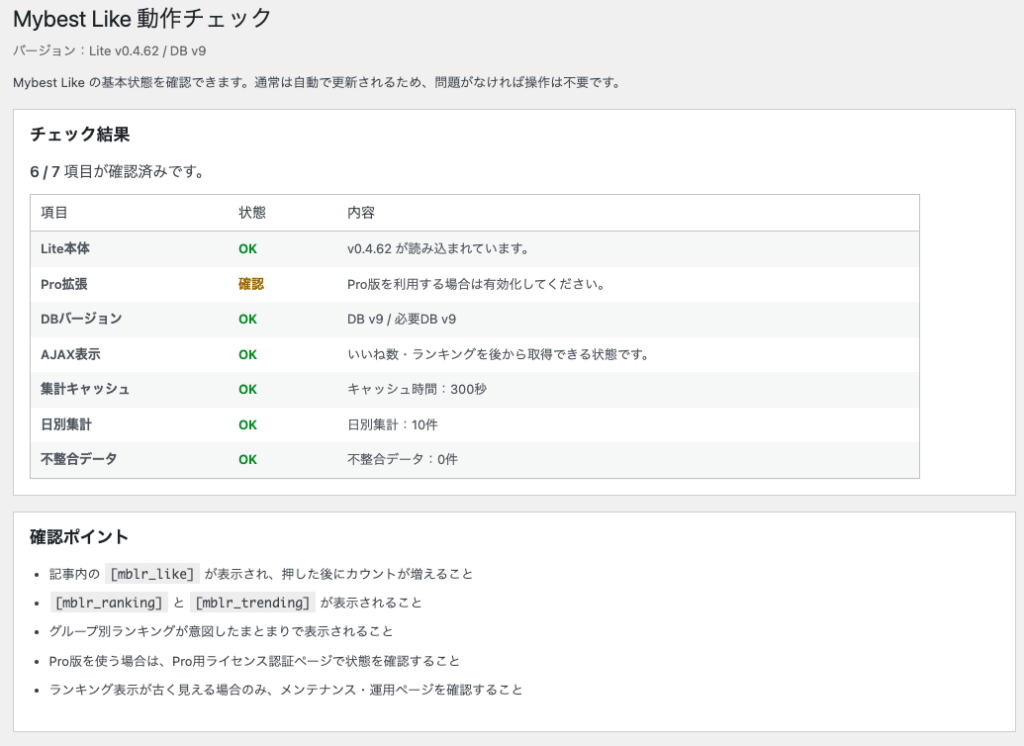Click the value キャッシュ時間：300秒
The height and width of the screenshot is (746, 1024).
(x=417, y=389)
